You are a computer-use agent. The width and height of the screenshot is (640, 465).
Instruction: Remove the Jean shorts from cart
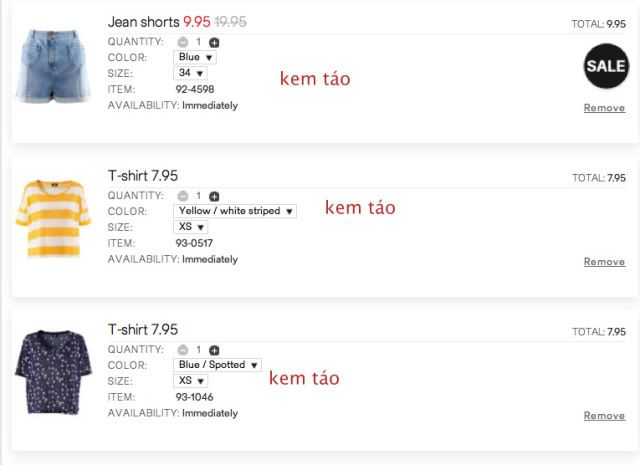pos(604,108)
